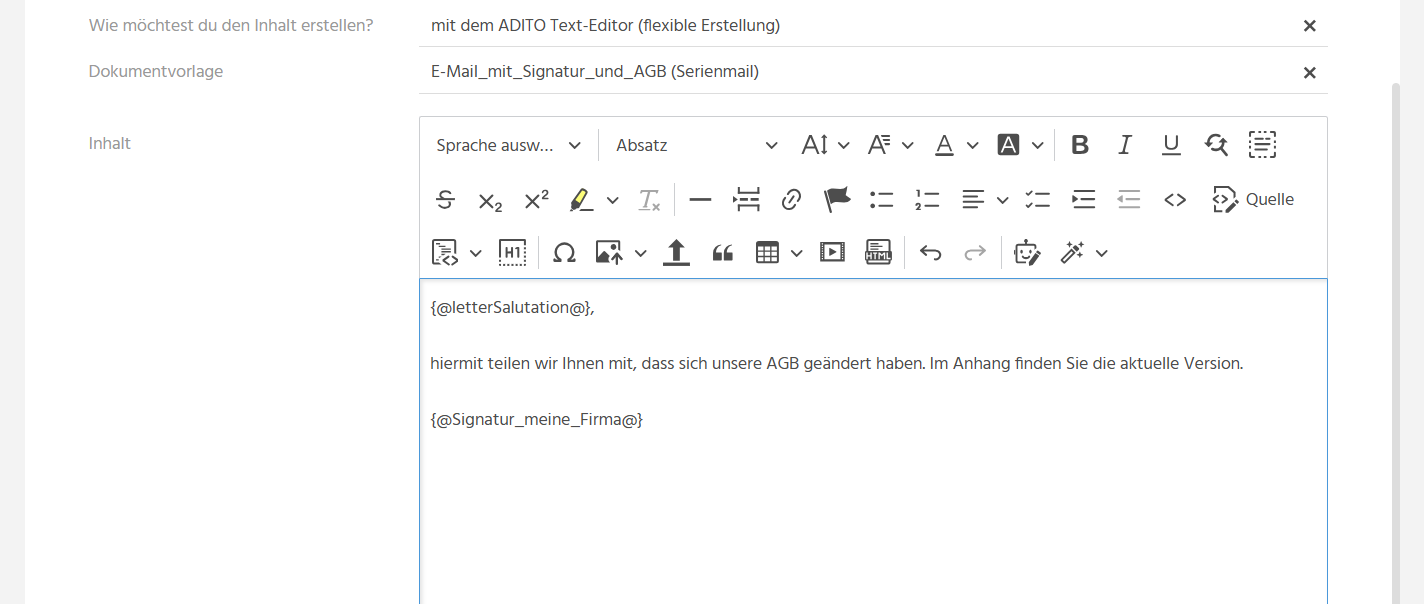This screenshot has height=604, width=1424.
Task: Click the ADITO Text-Editor selection field
Action: click(x=873, y=25)
